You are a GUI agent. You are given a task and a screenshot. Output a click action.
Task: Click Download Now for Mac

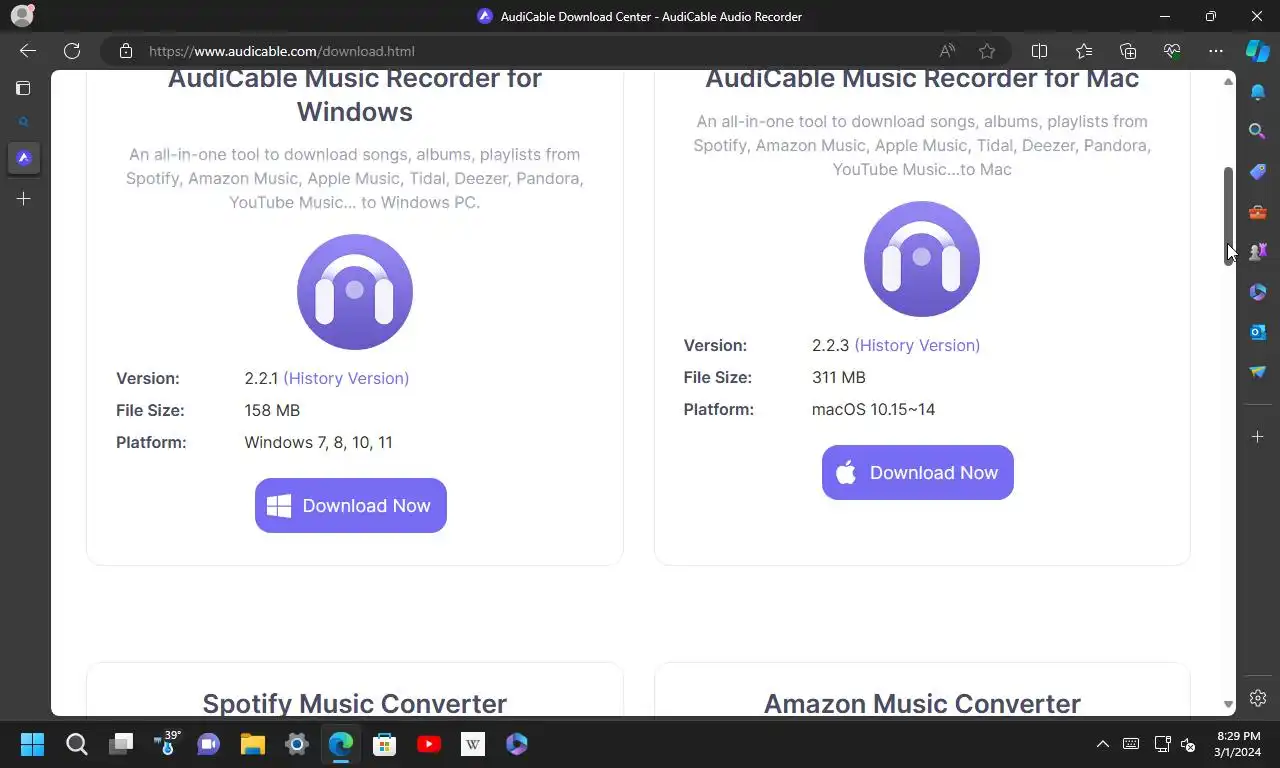[918, 472]
